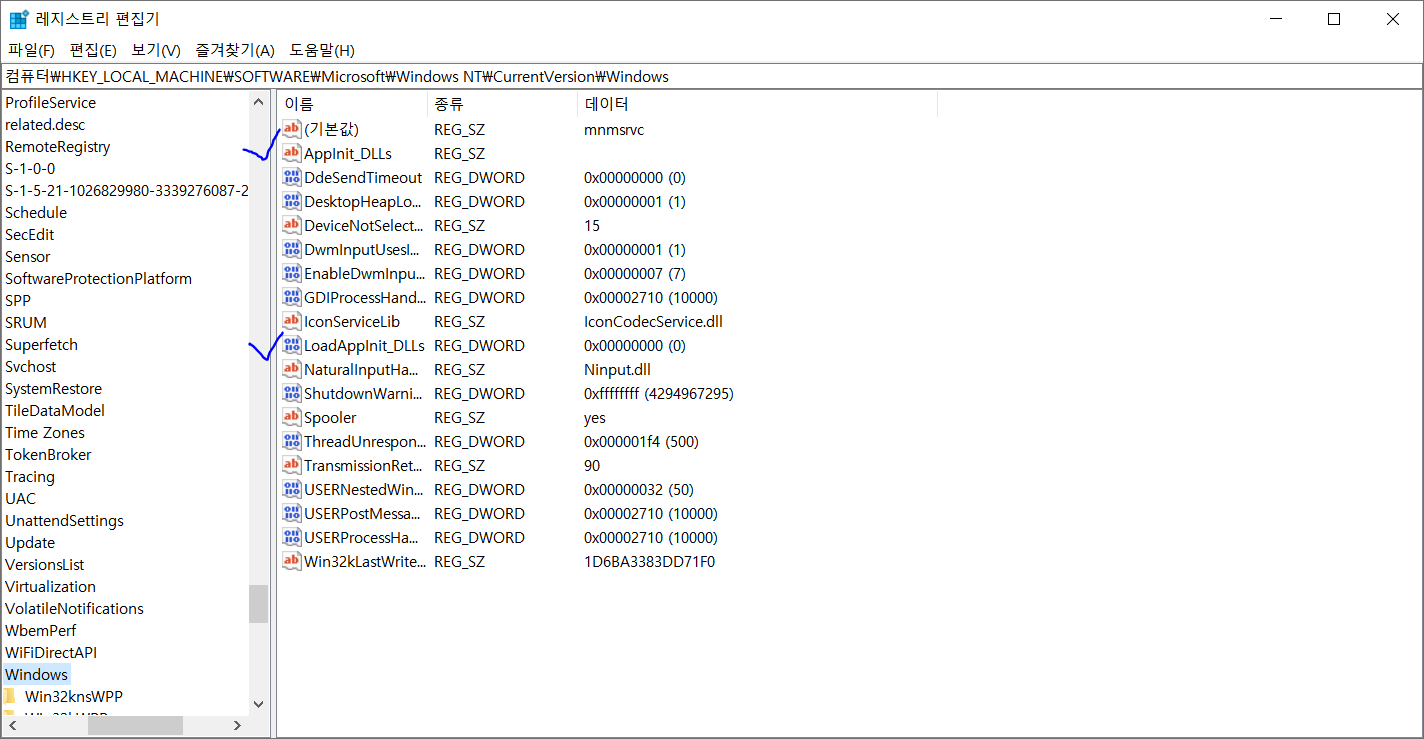Click the Registry Editor title bar icon
1424x739 pixels.
19,19
